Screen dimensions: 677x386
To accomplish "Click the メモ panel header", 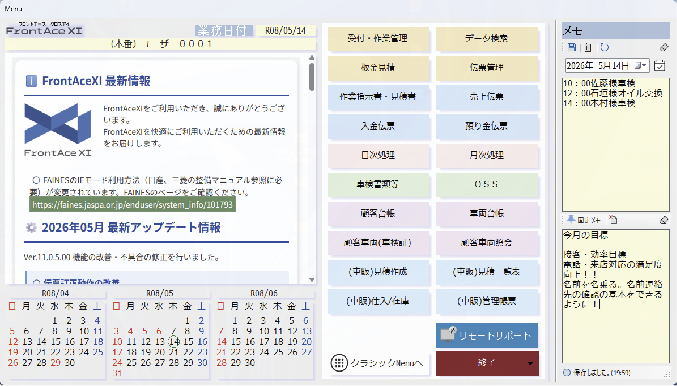I will point(616,31).
